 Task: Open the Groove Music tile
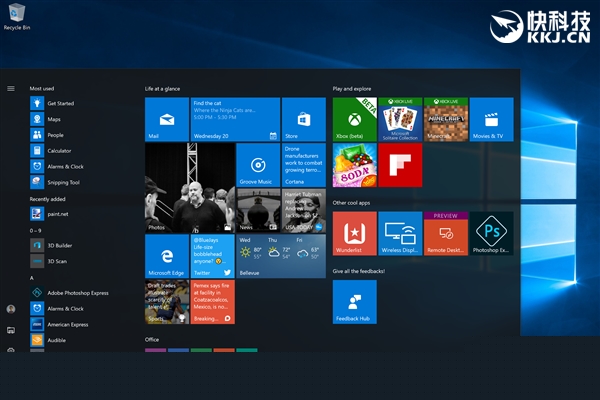[x=258, y=165]
